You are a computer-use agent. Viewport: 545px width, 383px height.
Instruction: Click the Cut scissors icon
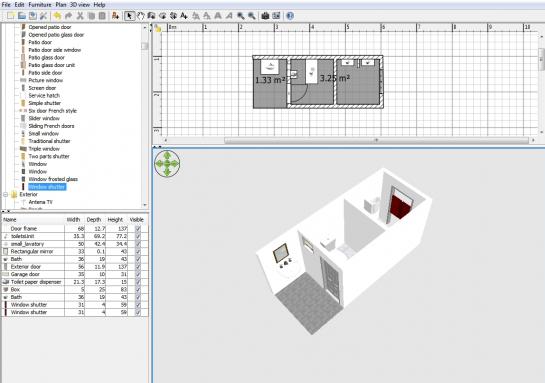coord(80,16)
